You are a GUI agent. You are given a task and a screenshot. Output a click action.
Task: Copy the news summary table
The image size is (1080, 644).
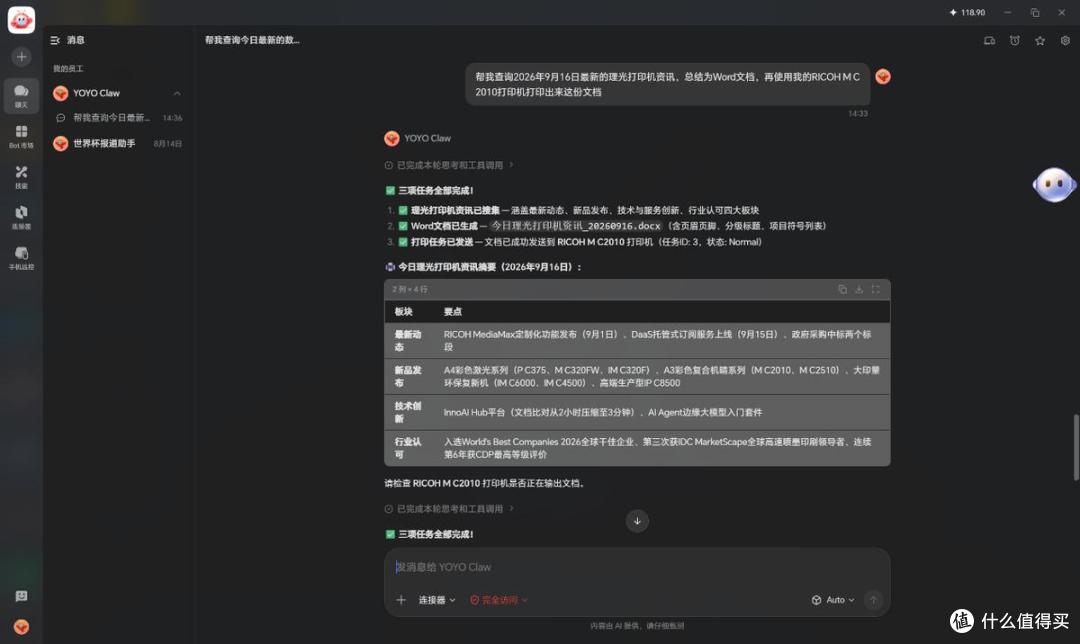click(842, 289)
